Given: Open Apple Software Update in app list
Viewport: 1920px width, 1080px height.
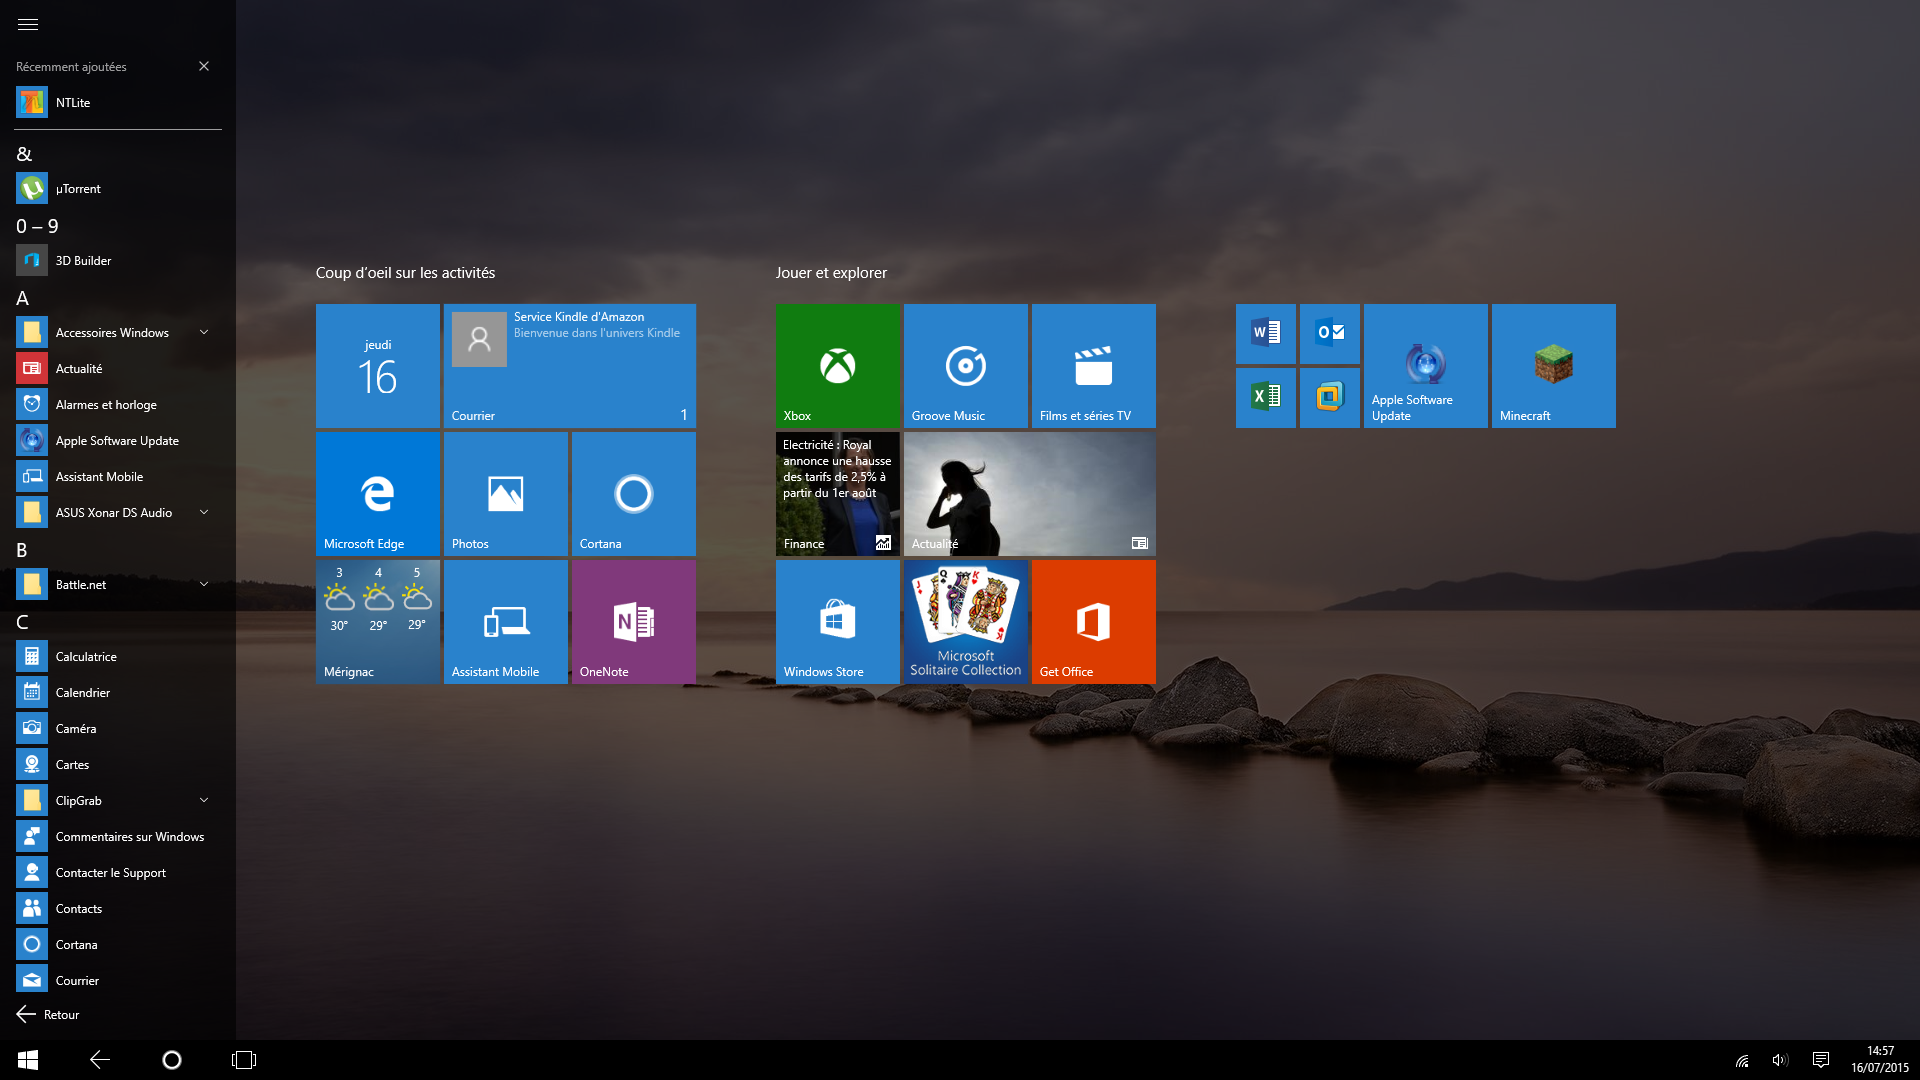Looking at the screenshot, I should [x=118, y=440].
